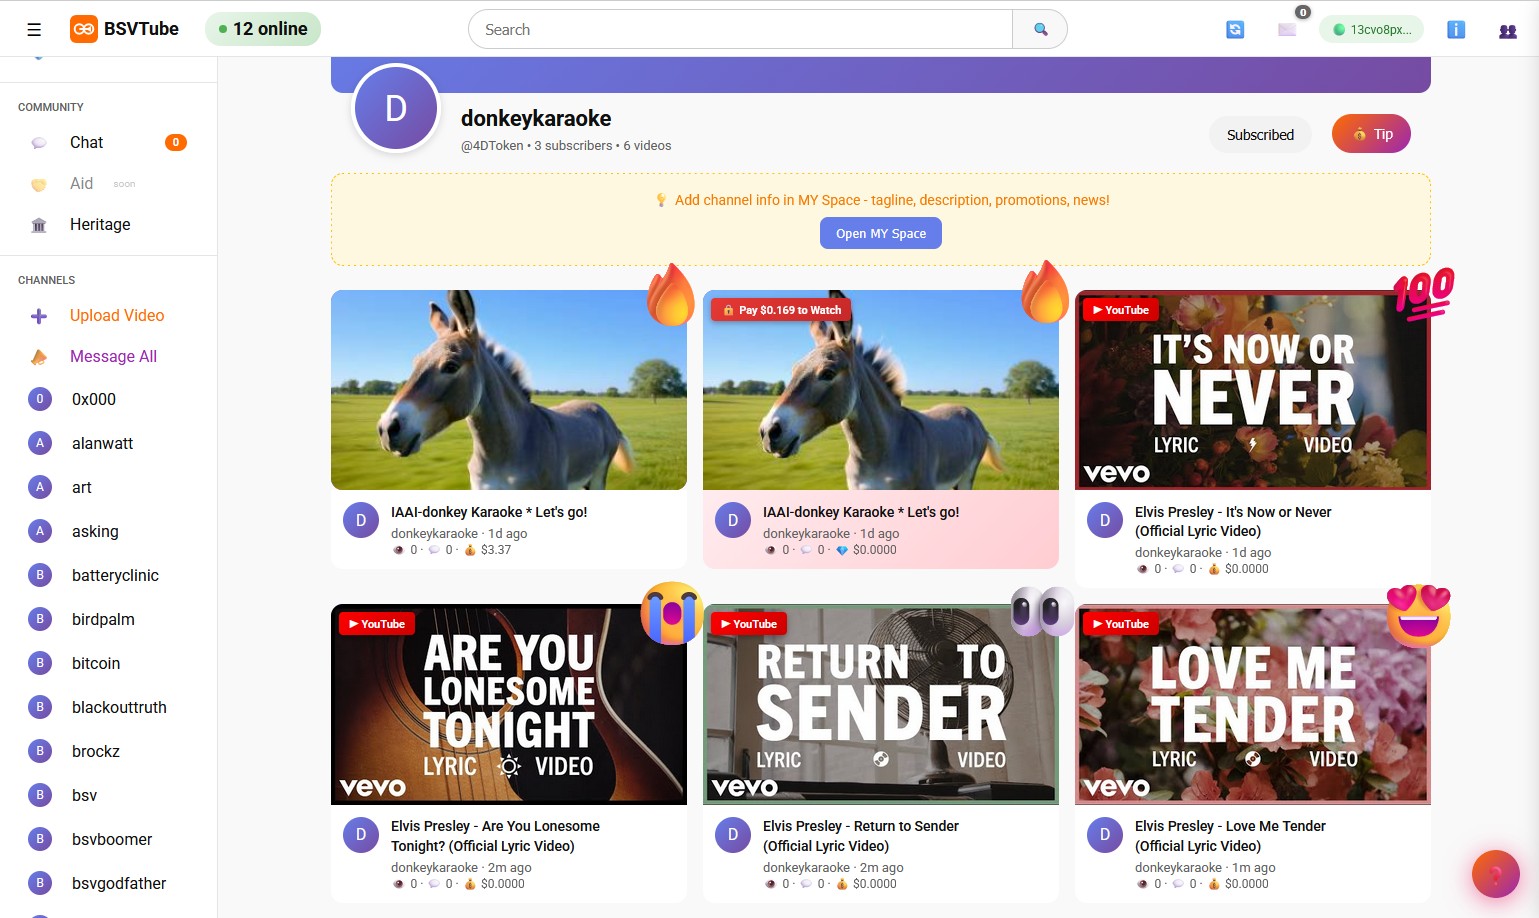Open the bsv channel

click(108, 795)
